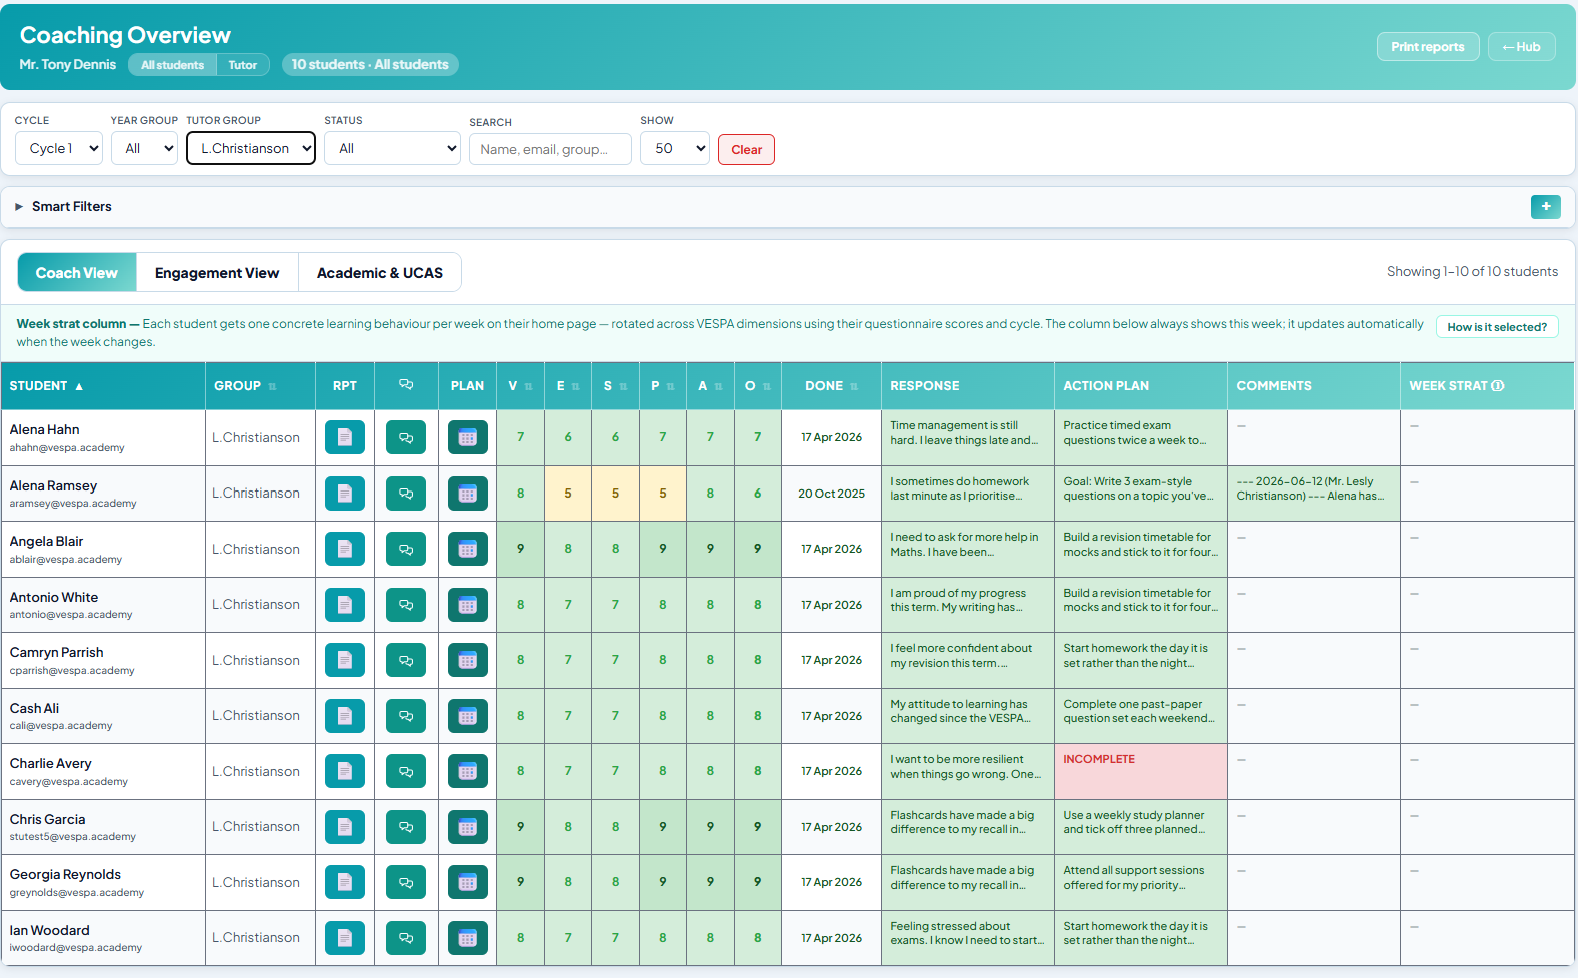
Task: Click Alena Ramsey's 20 Oct 2025 date
Action: tap(831, 494)
